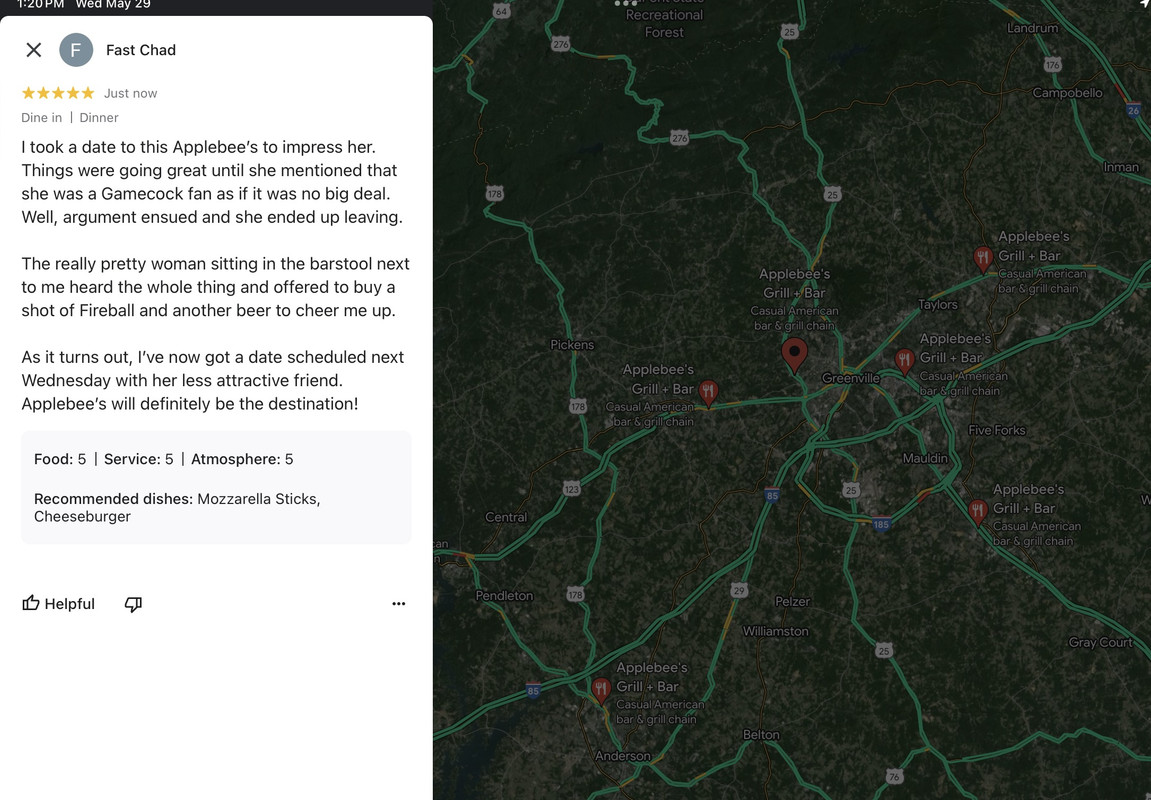
Task: Click the "Just now" review timestamp
Action: point(131,93)
